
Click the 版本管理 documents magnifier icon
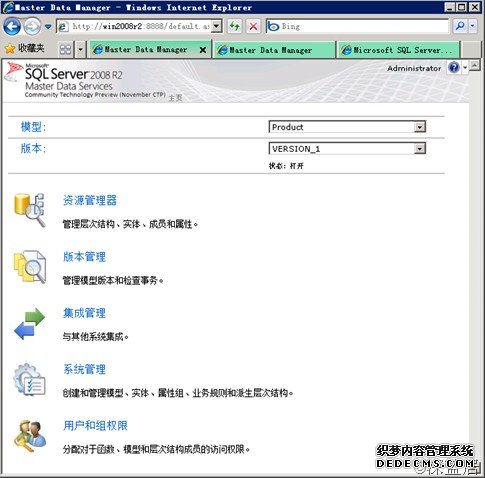pos(30,267)
